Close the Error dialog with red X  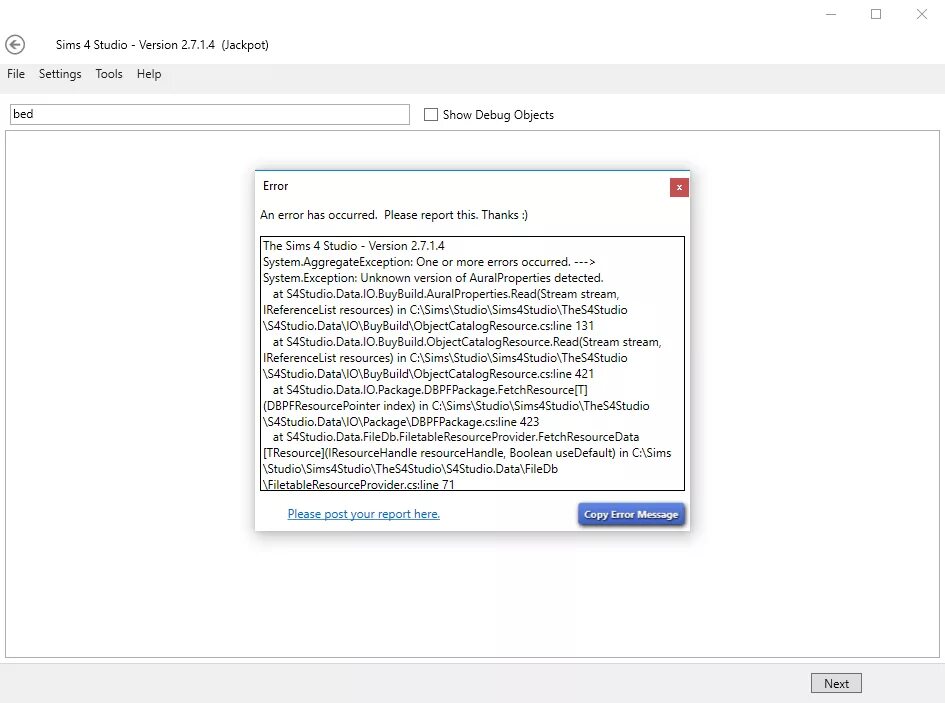pos(679,188)
